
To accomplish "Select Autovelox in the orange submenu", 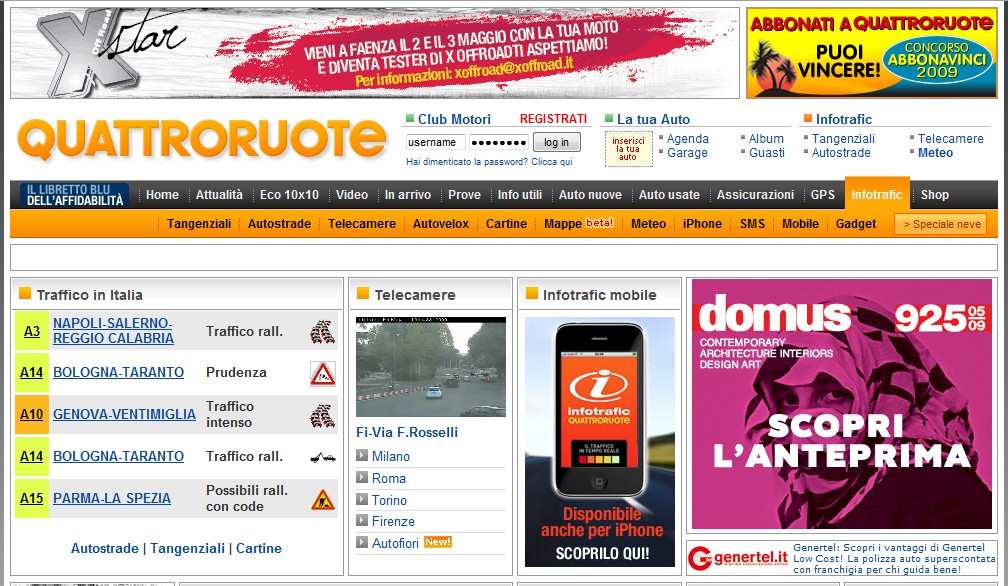I will click(x=440, y=224).
